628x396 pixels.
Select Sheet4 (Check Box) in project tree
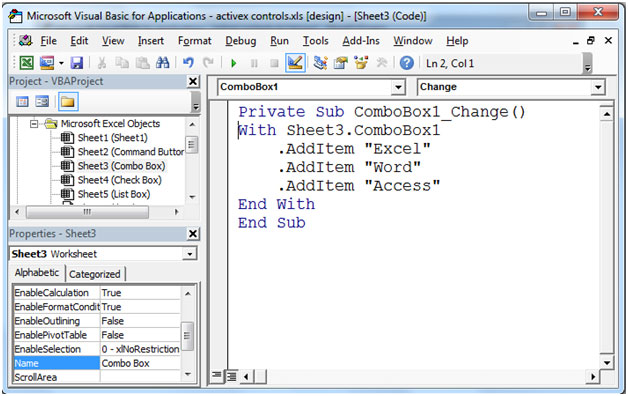coord(119,180)
